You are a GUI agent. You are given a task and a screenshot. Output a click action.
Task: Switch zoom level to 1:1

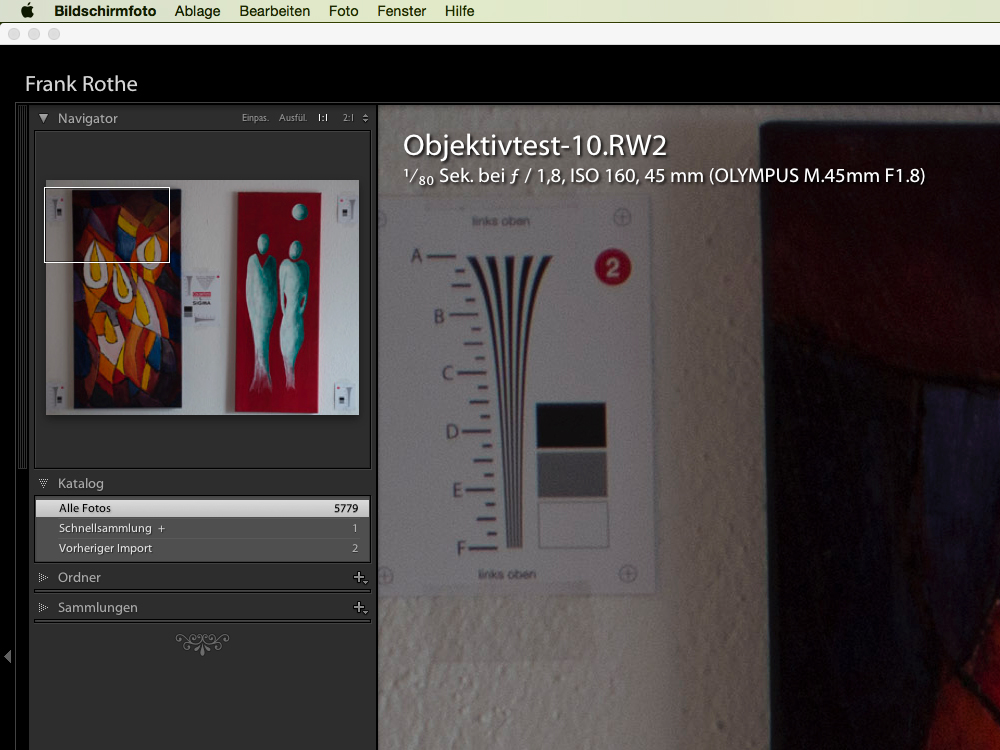(x=323, y=118)
